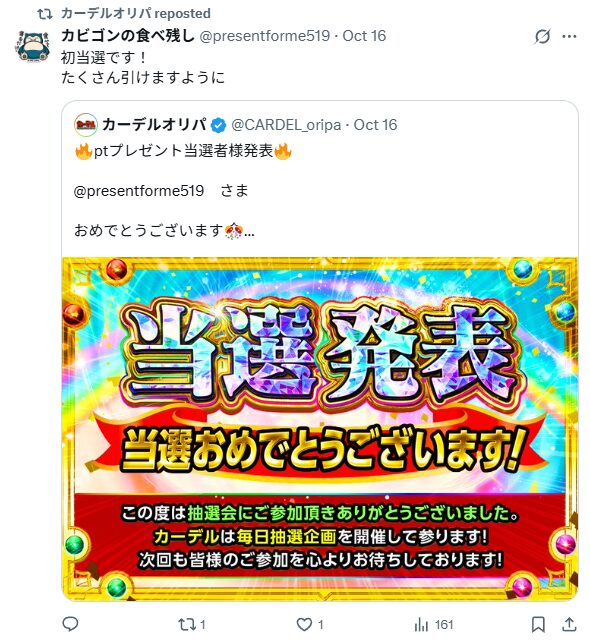Click the @CARDEL_oripa handle
The width and height of the screenshot is (590, 643).
pos(286,125)
